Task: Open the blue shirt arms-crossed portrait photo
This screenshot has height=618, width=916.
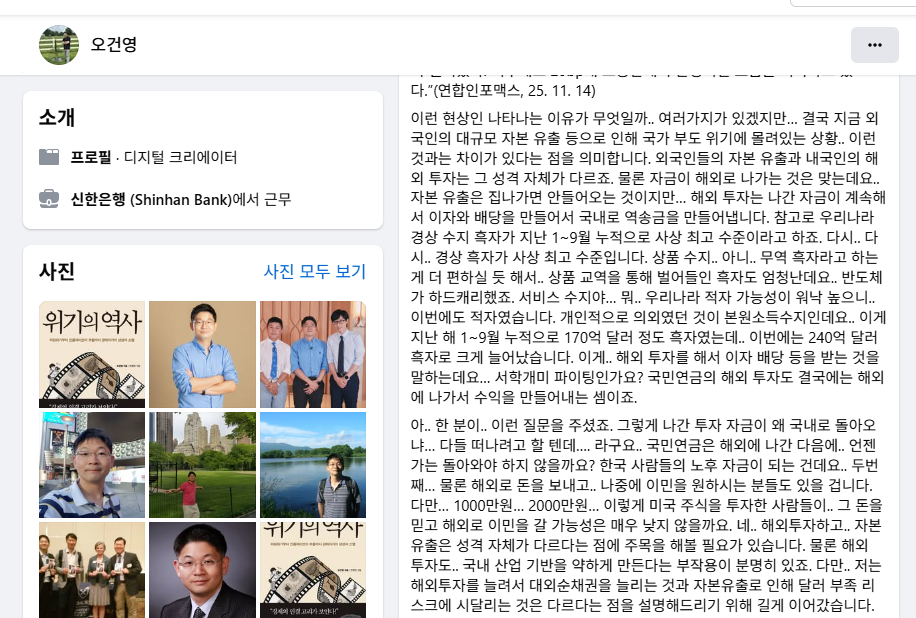Action: (202, 355)
